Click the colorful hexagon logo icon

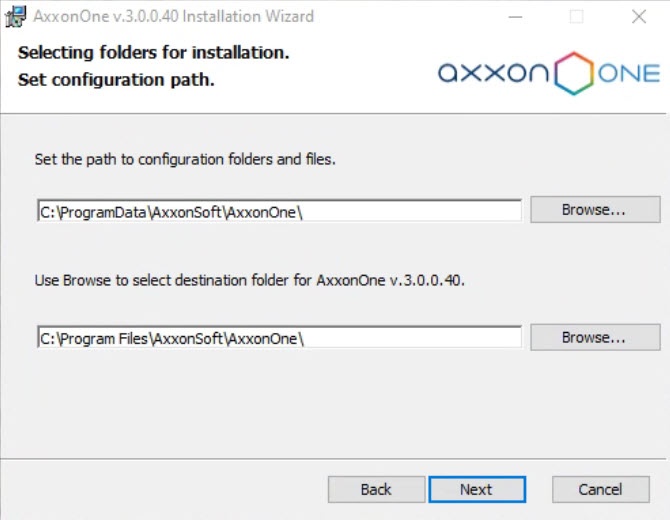(573, 74)
